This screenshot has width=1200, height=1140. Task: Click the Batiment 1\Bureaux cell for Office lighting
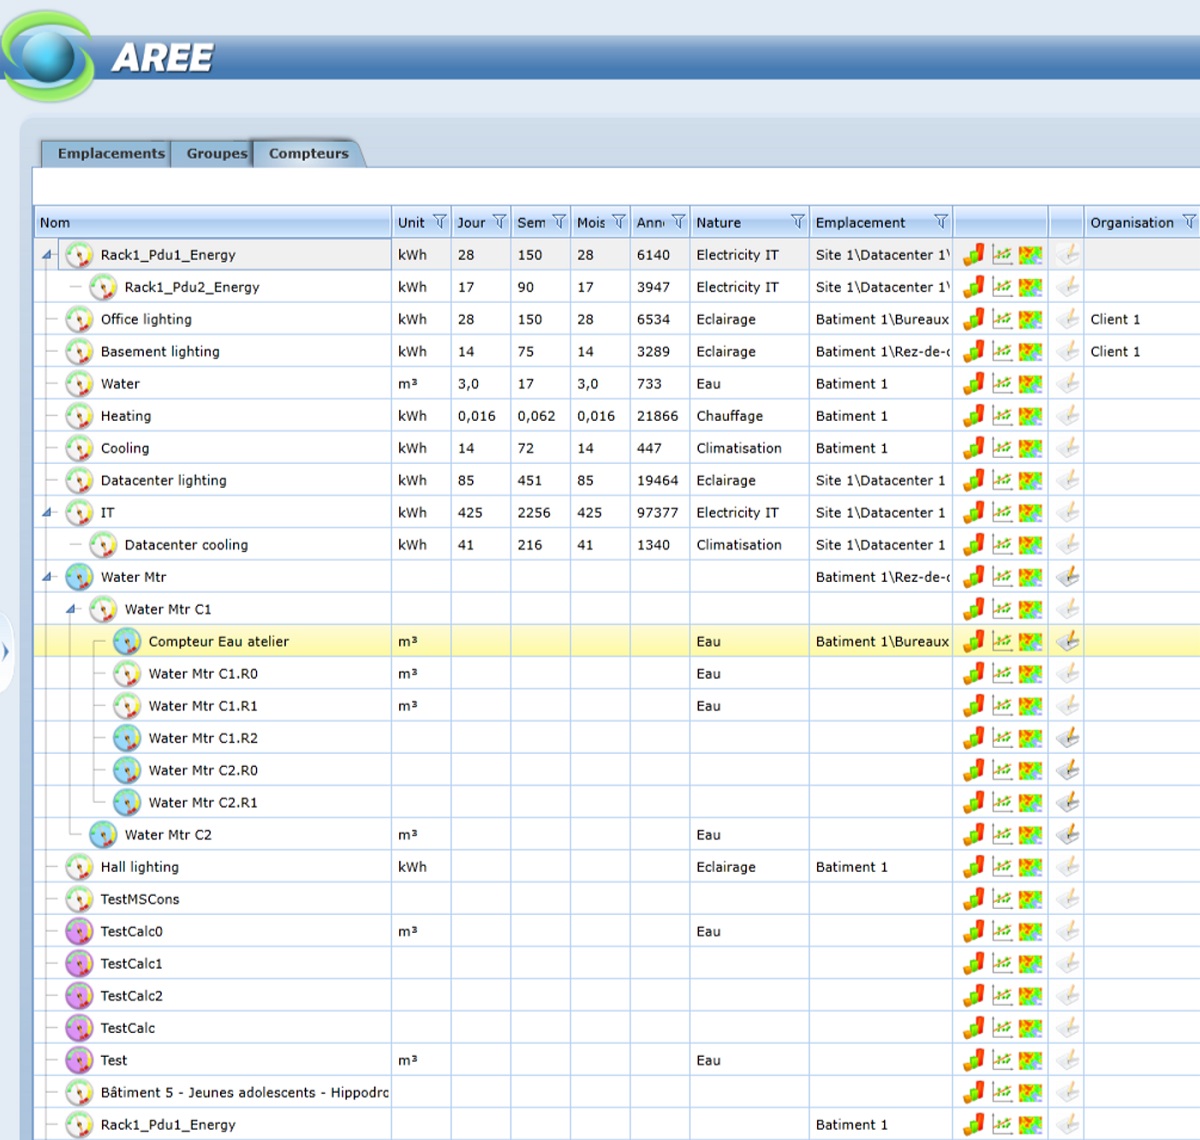tap(882, 319)
